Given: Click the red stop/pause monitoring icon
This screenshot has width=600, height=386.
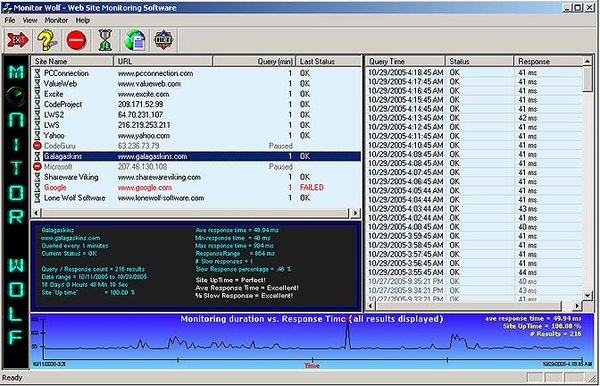Looking at the screenshot, I should click(76, 40).
